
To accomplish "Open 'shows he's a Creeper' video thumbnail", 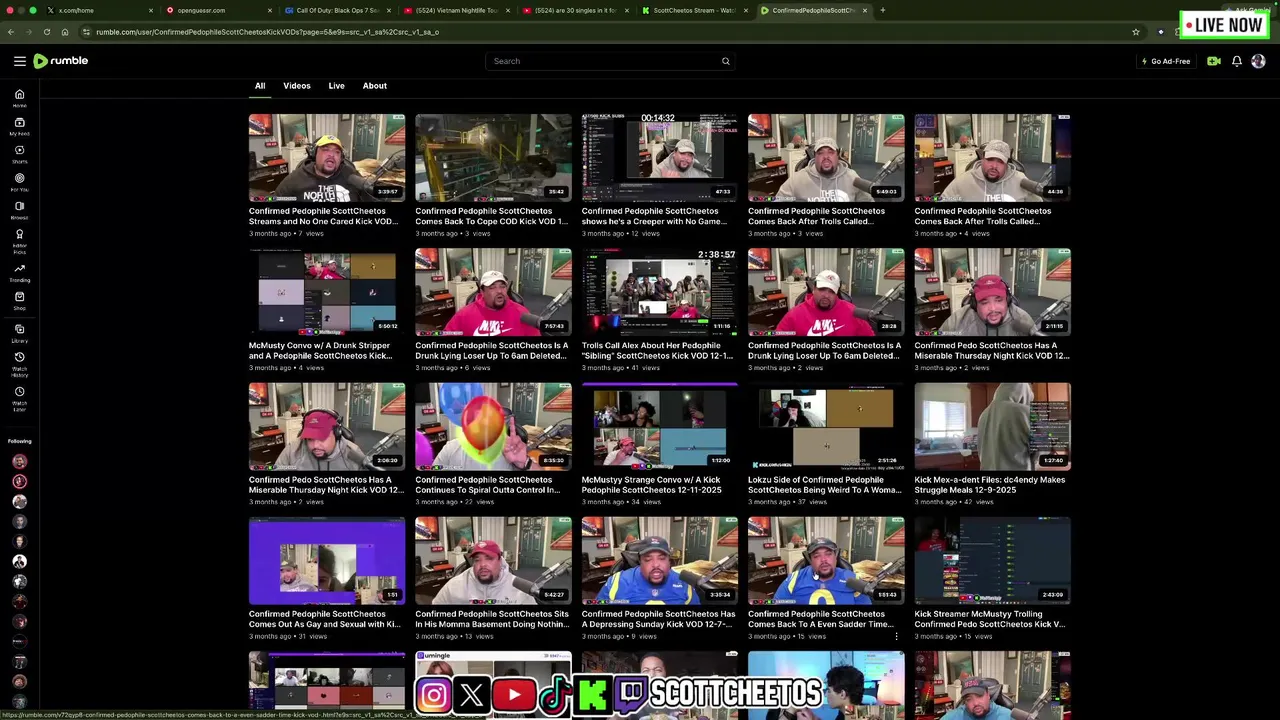I will 659,157.
